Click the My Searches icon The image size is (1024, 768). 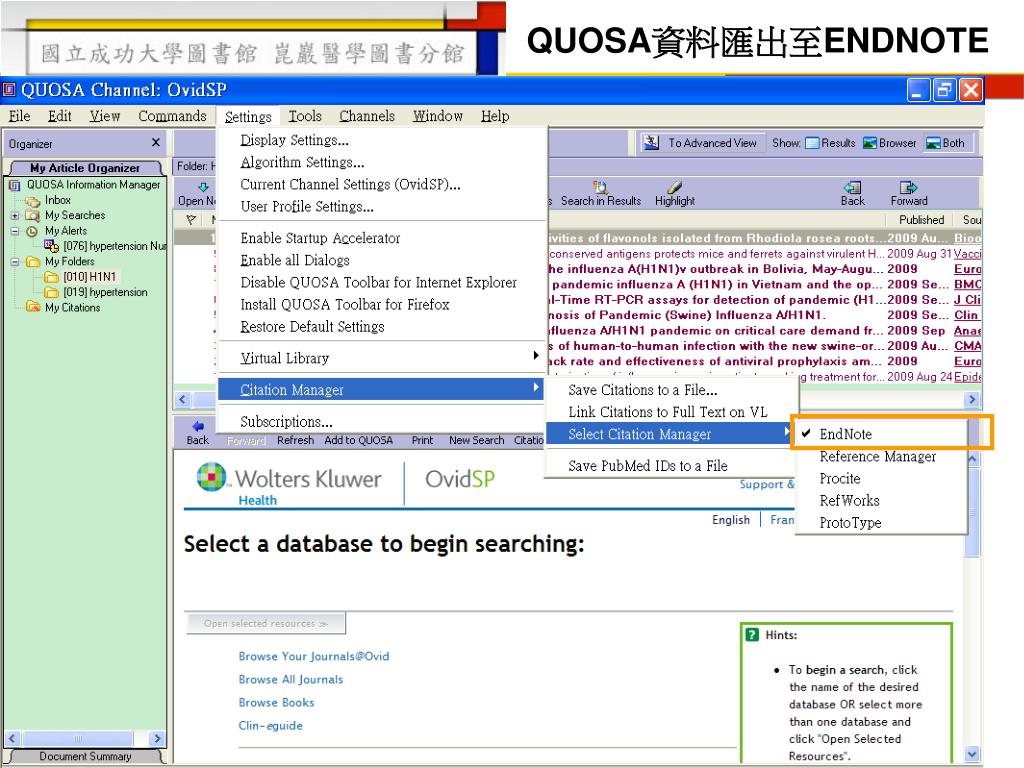[33, 216]
